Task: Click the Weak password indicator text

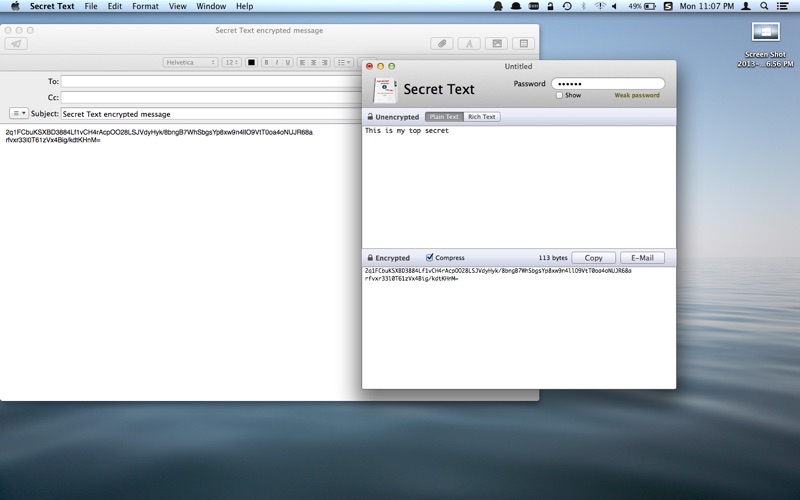Action: click(x=637, y=95)
